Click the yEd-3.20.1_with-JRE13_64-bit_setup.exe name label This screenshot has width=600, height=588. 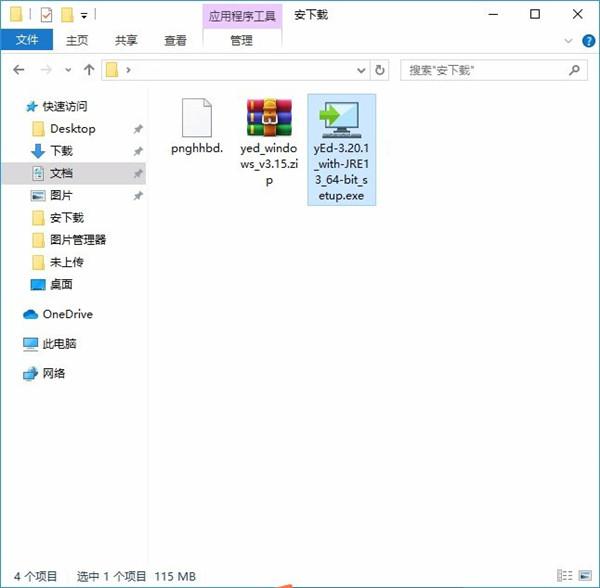(341, 172)
